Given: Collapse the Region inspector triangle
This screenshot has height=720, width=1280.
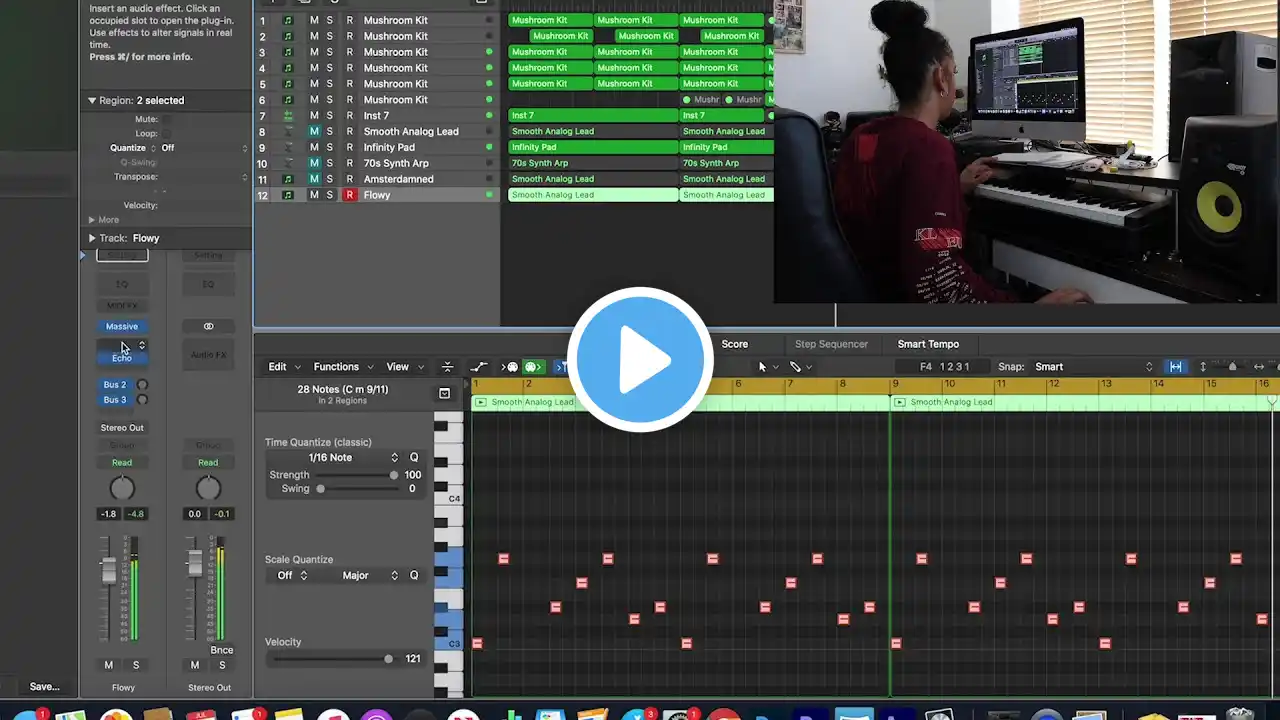Looking at the screenshot, I should click(92, 101).
